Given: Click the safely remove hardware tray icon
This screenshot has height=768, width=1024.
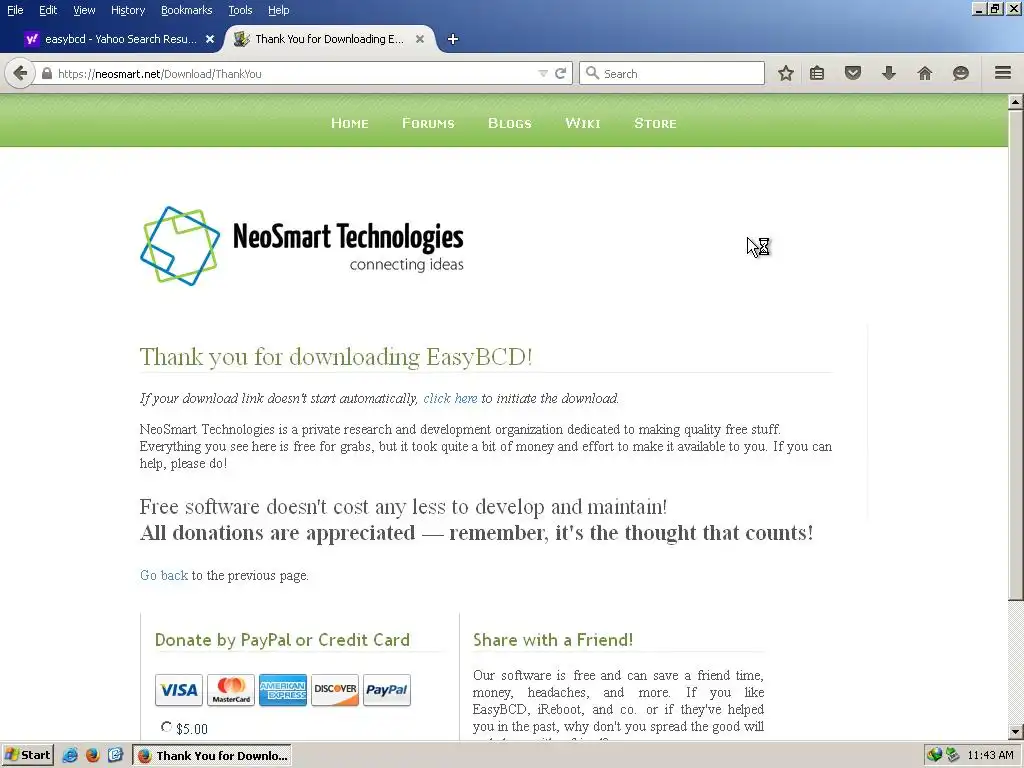Looking at the screenshot, I should [x=952, y=755].
